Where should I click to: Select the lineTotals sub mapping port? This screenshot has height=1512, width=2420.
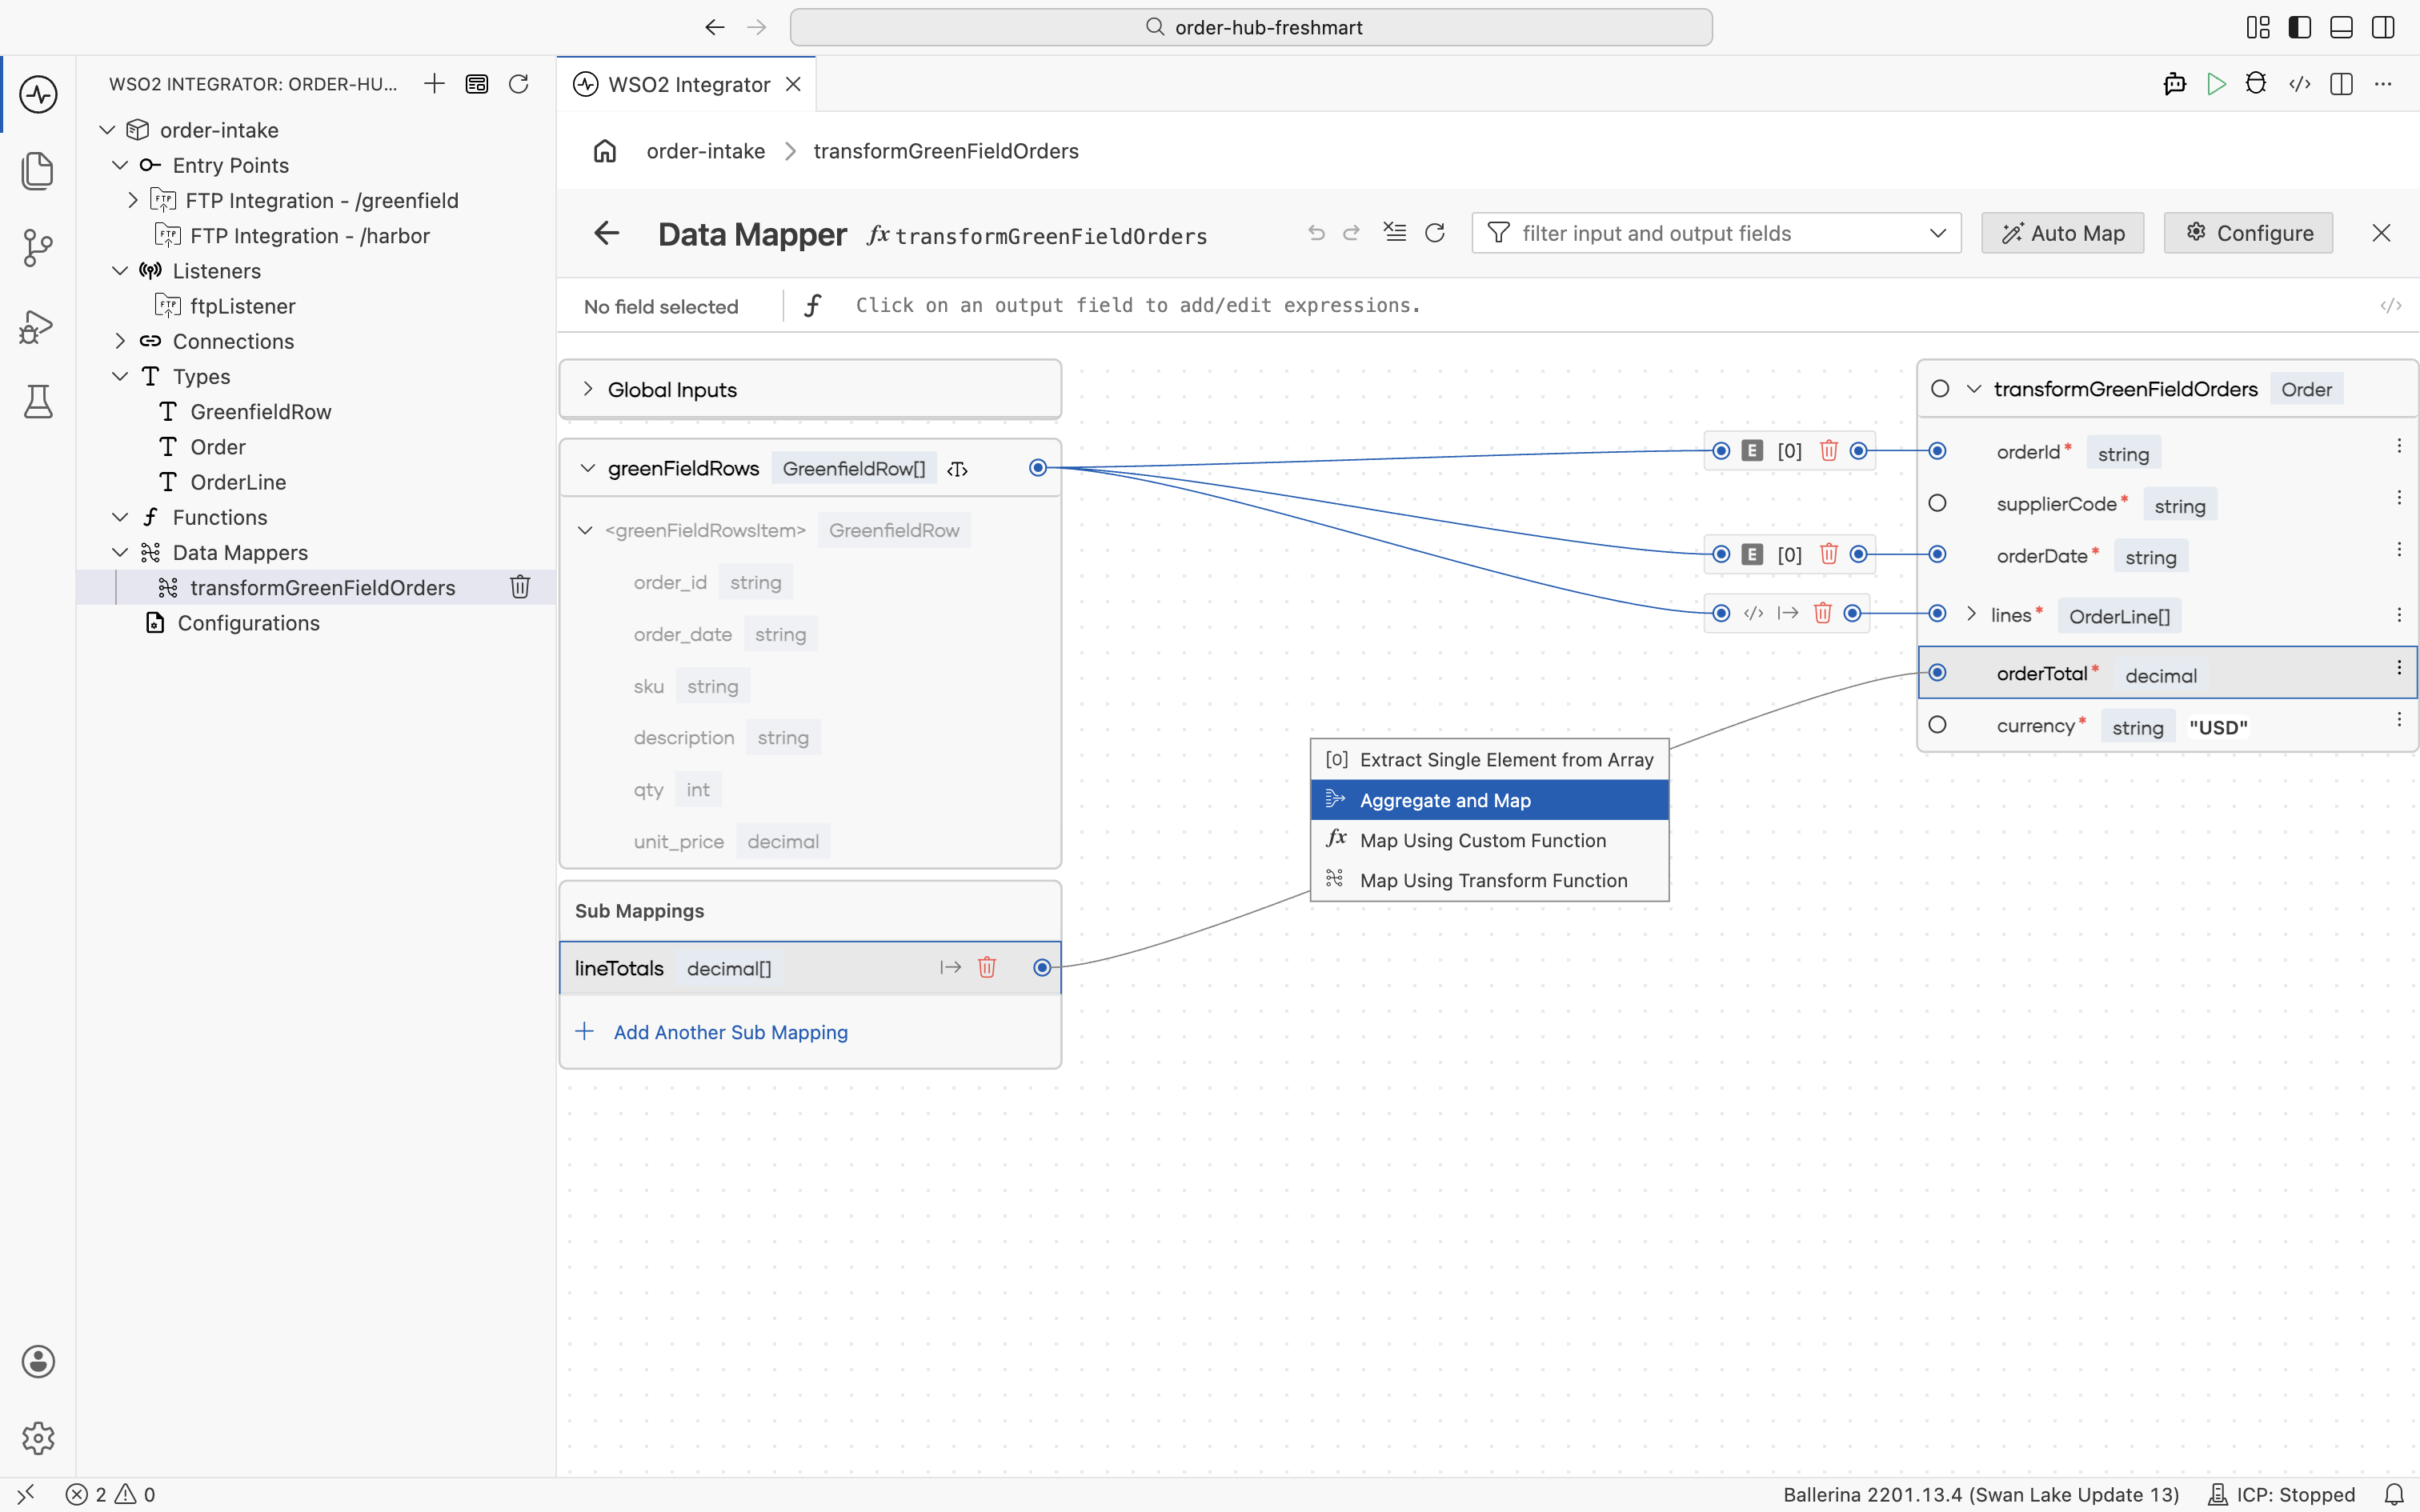click(1042, 967)
